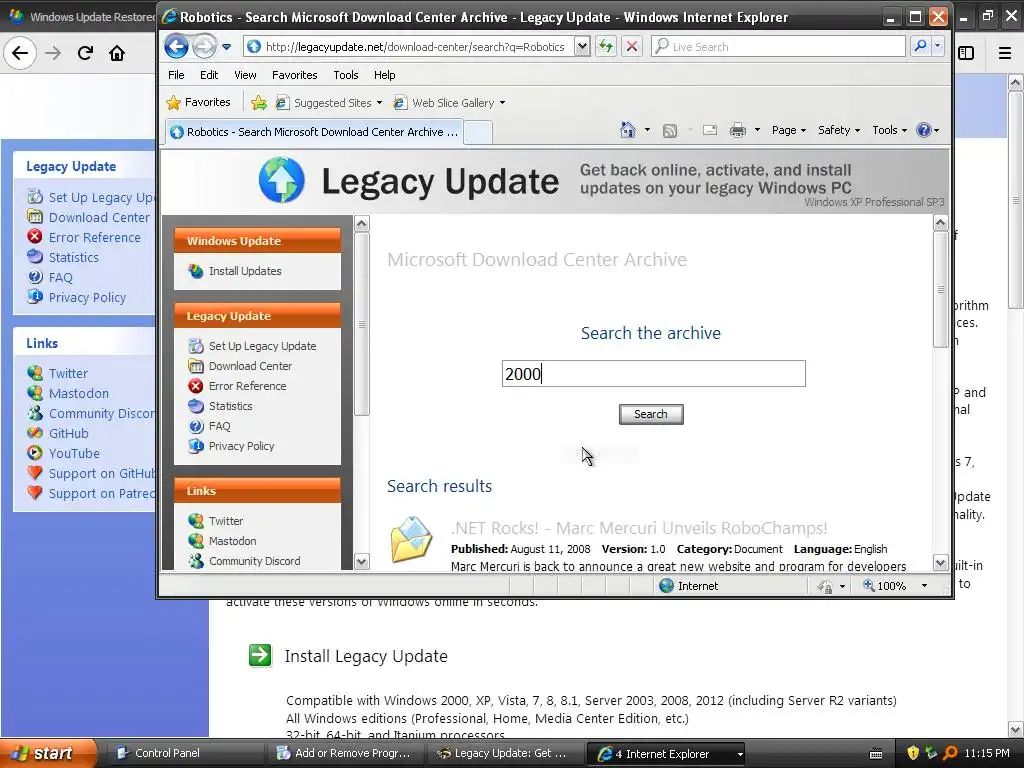Click the IE Refresh button icon
The image size is (1024, 768).
[605, 46]
